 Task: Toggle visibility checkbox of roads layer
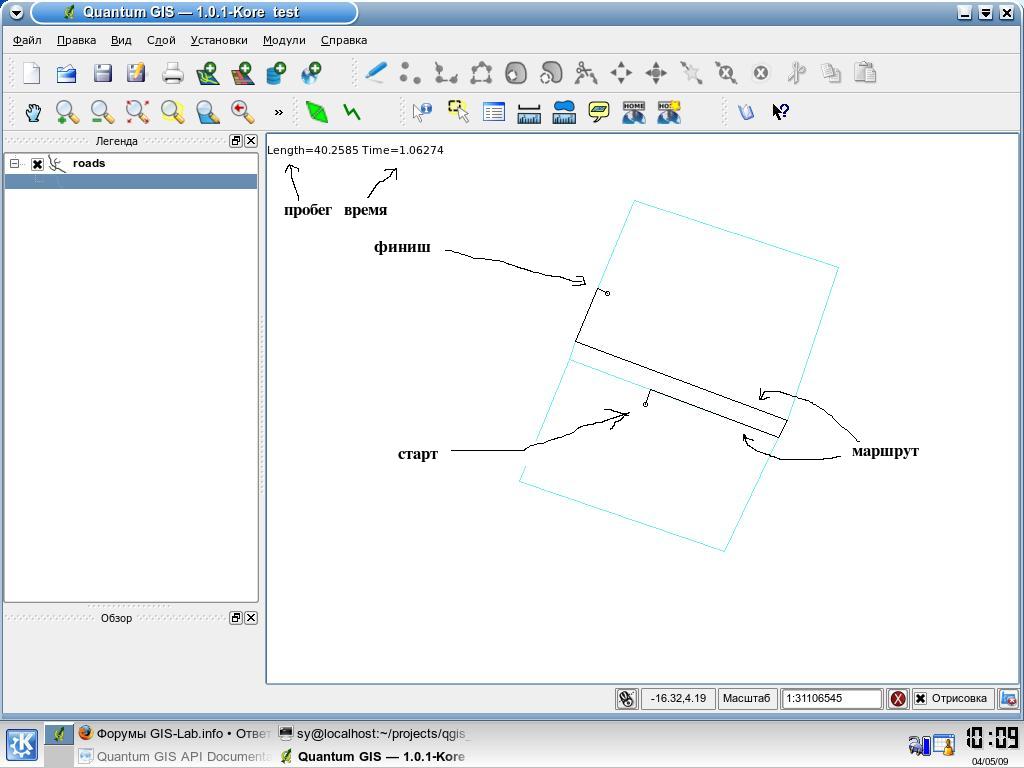[x=37, y=164]
